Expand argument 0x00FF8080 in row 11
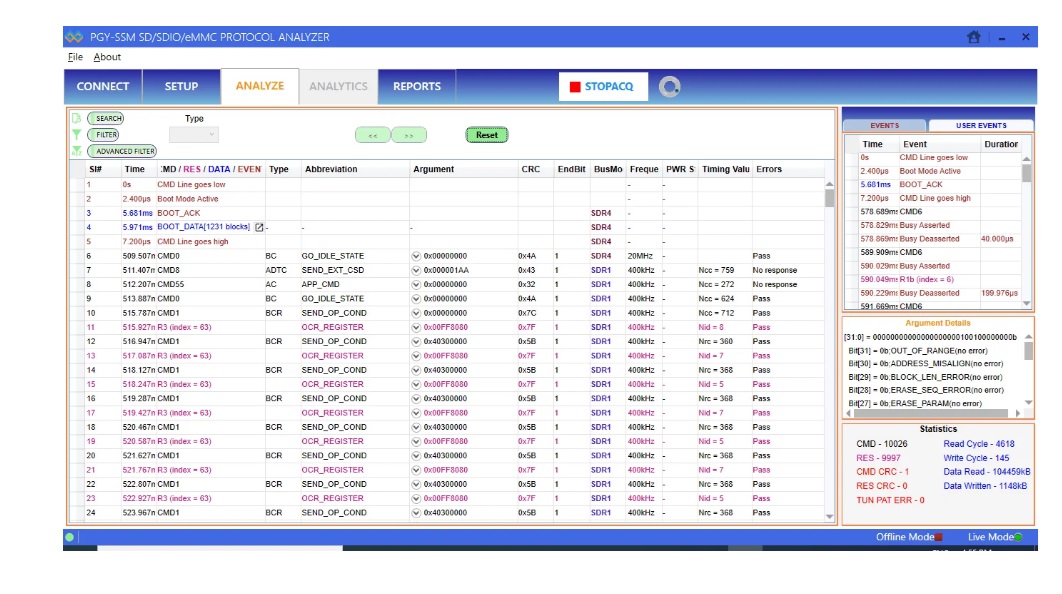 click(x=416, y=327)
